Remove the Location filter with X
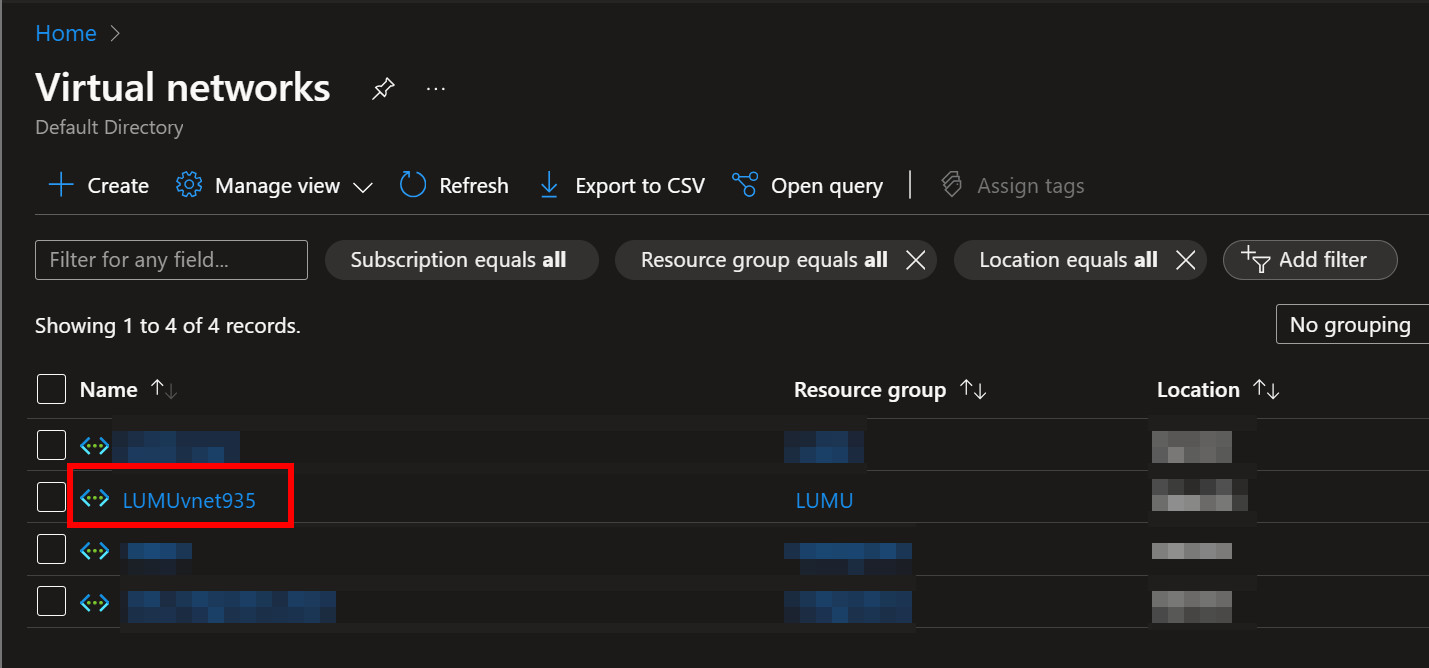Viewport: 1429px width, 668px height. (1185, 260)
